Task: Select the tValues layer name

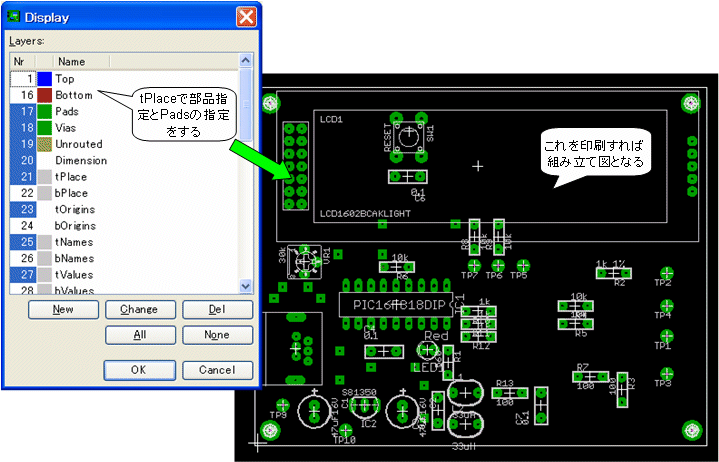Action: [74, 275]
